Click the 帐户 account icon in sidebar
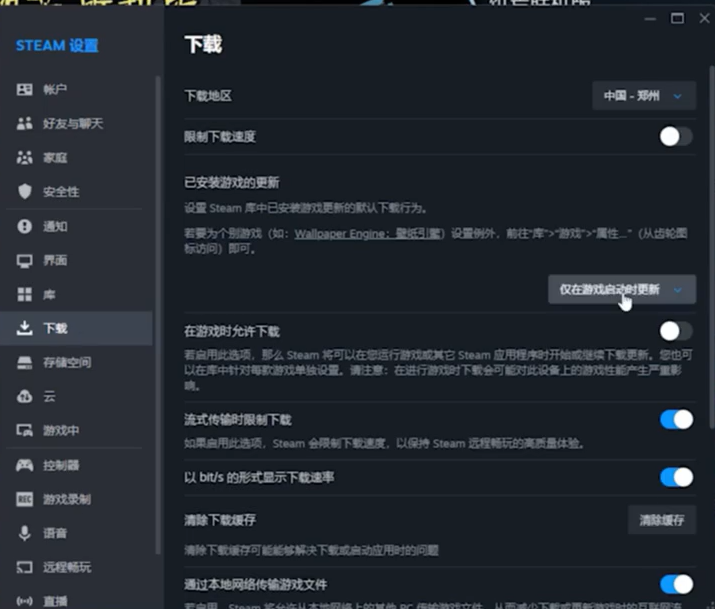This screenshot has height=609, width=715. point(25,90)
